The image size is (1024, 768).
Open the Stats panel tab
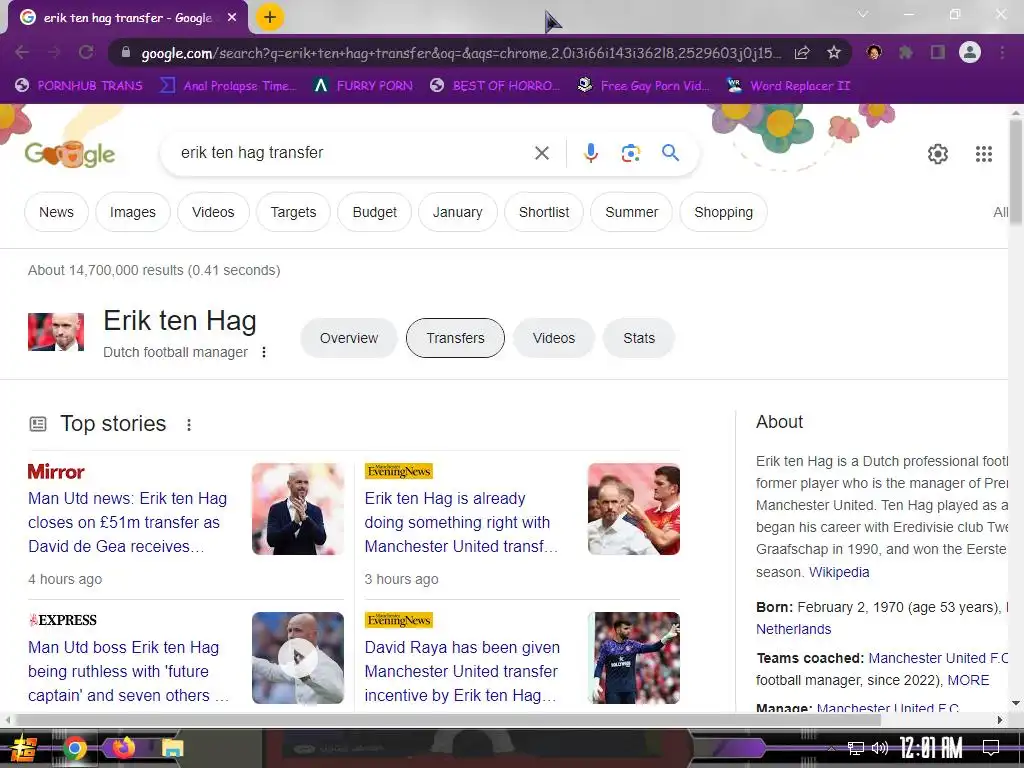click(x=639, y=338)
